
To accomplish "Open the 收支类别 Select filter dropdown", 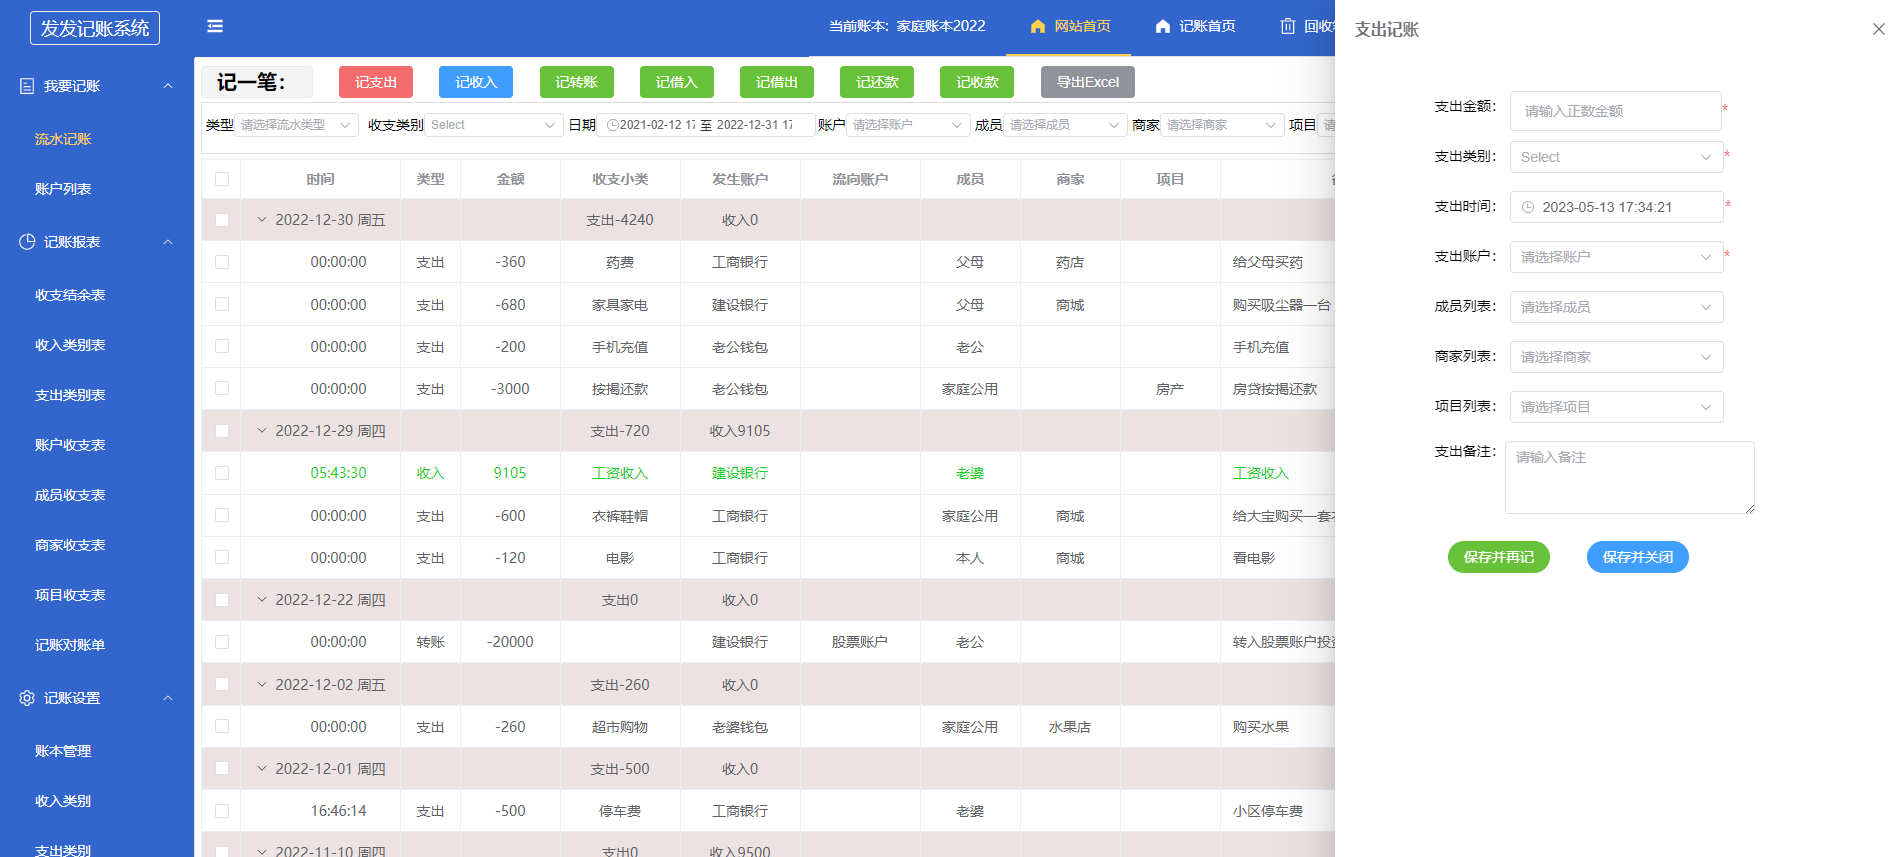I will coord(494,125).
